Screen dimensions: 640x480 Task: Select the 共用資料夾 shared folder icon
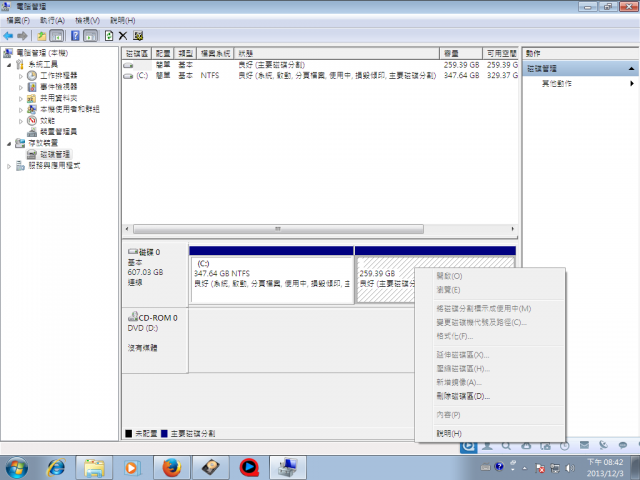click(31, 98)
